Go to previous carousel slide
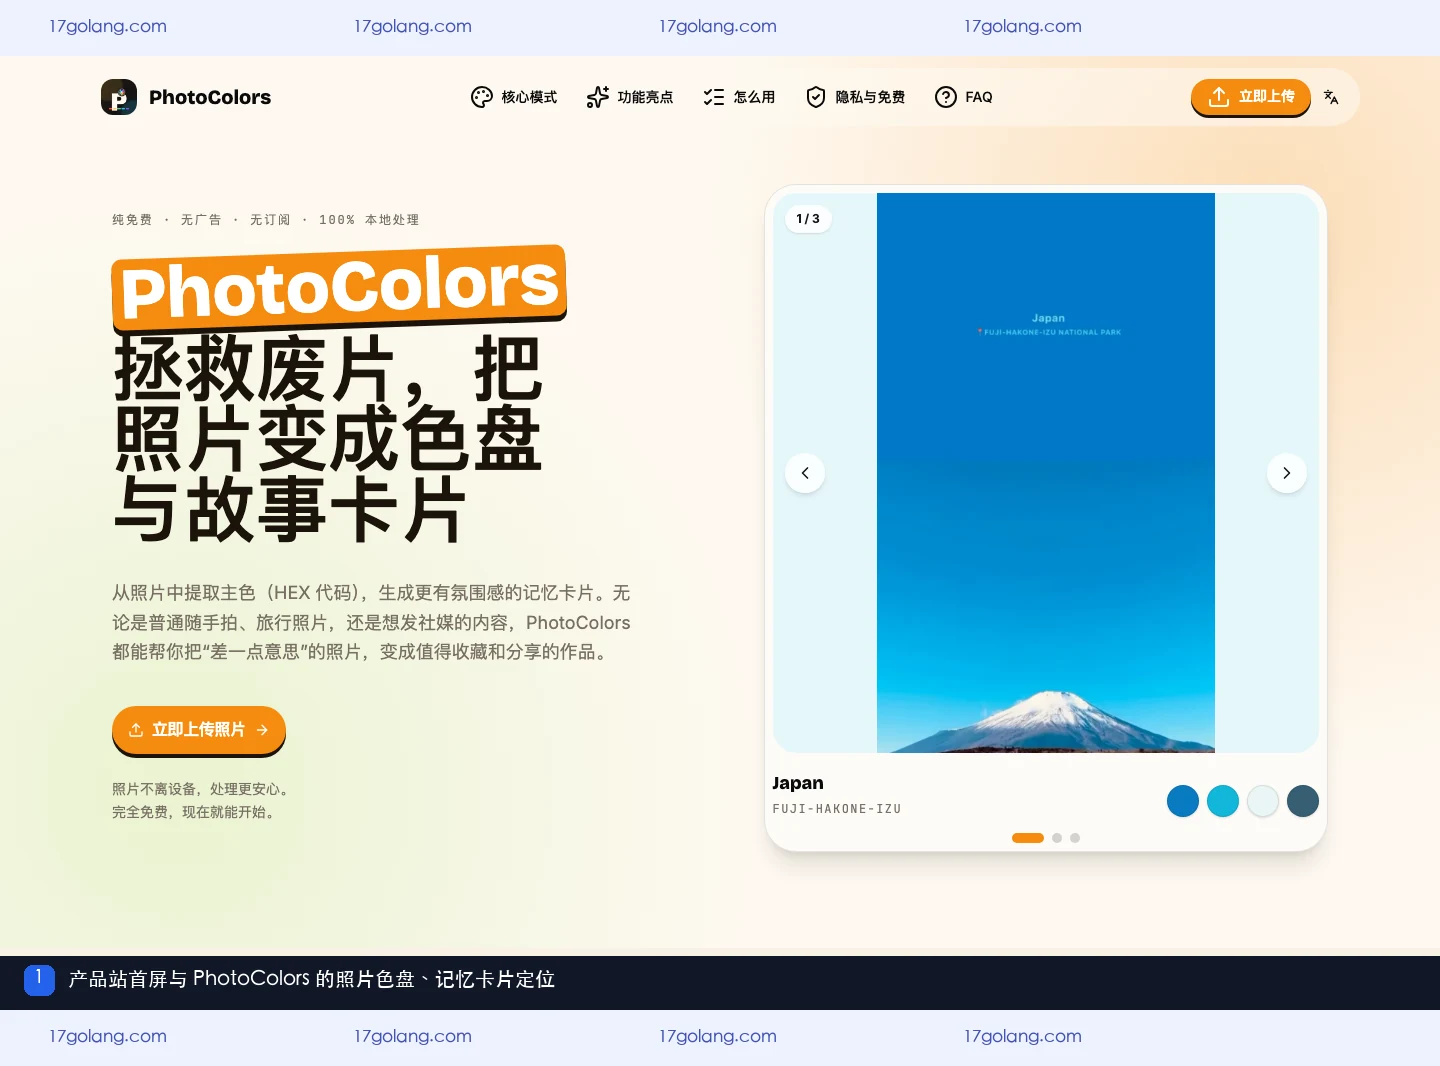The width and height of the screenshot is (1440, 1066). tap(805, 473)
